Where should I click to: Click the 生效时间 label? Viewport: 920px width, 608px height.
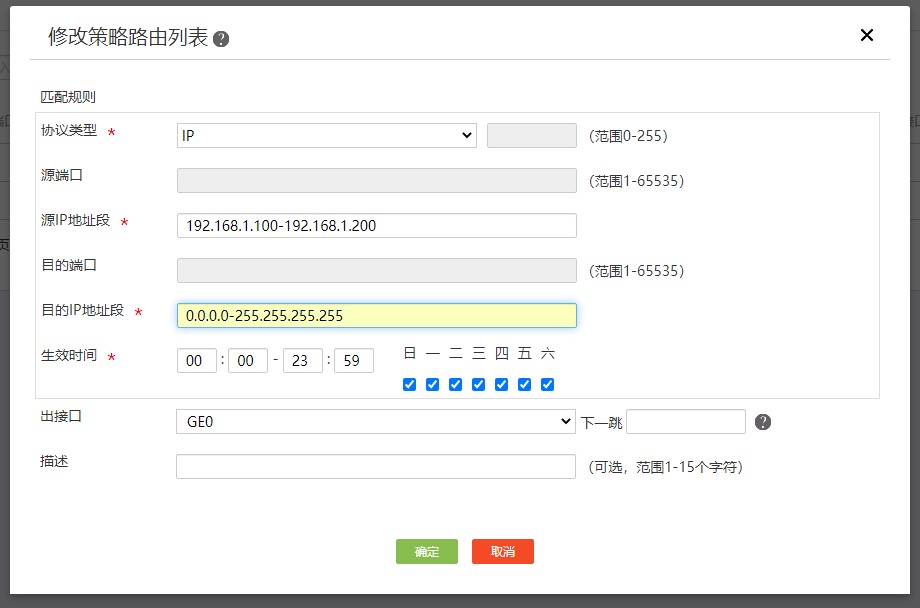coord(69,355)
